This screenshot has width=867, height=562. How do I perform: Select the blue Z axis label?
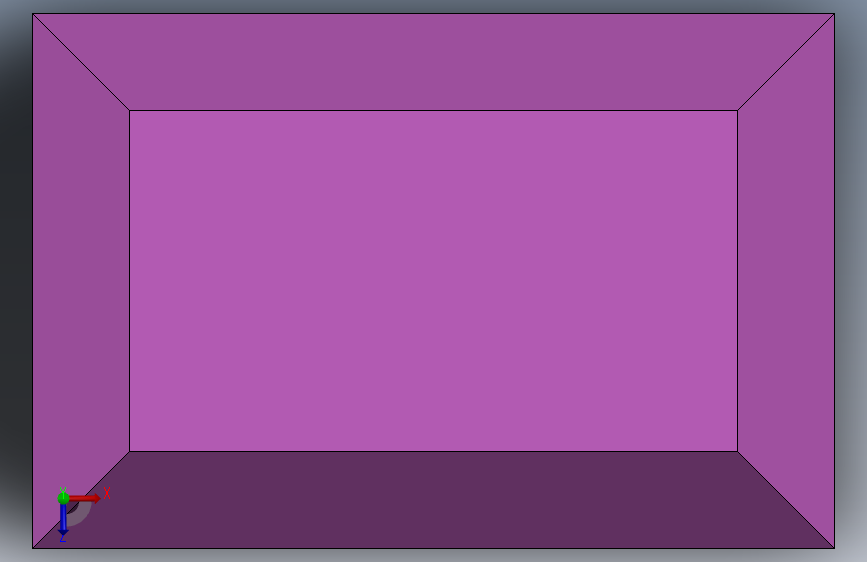[63, 538]
